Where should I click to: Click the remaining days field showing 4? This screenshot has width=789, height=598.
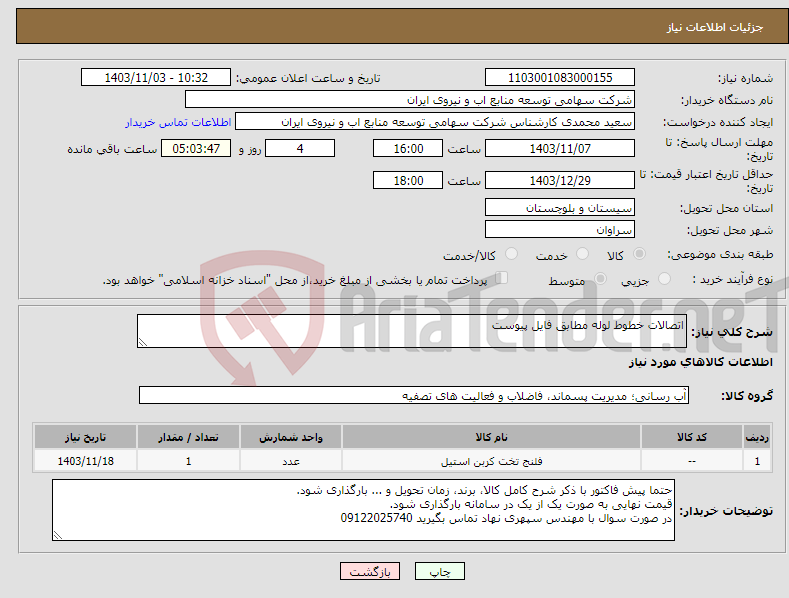pyautogui.click(x=300, y=148)
